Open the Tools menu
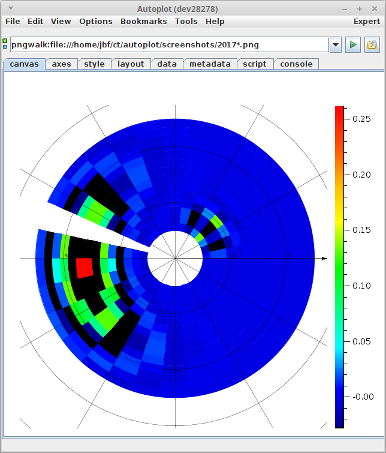 tap(186, 21)
